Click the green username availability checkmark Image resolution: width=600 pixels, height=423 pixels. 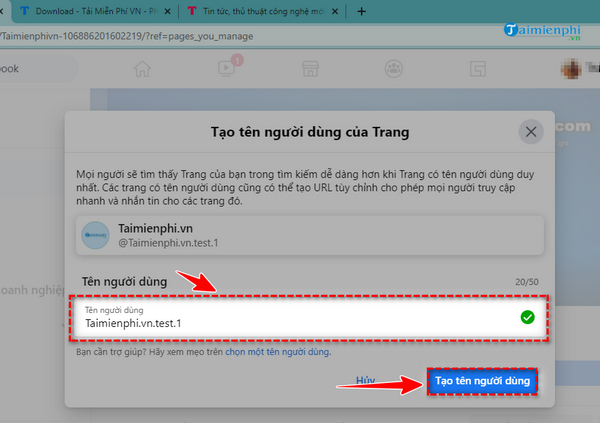tap(527, 317)
